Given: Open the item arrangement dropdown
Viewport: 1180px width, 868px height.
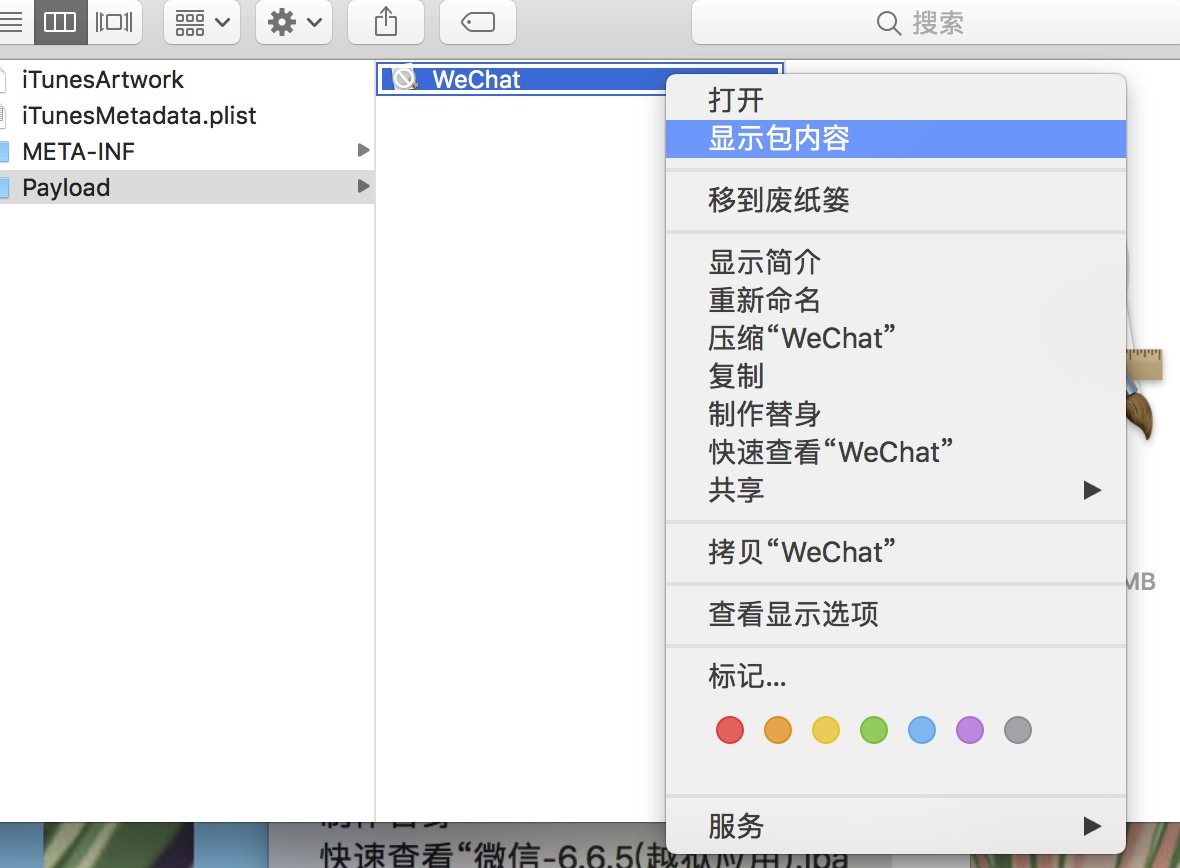Looking at the screenshot, I should point(202,22).
